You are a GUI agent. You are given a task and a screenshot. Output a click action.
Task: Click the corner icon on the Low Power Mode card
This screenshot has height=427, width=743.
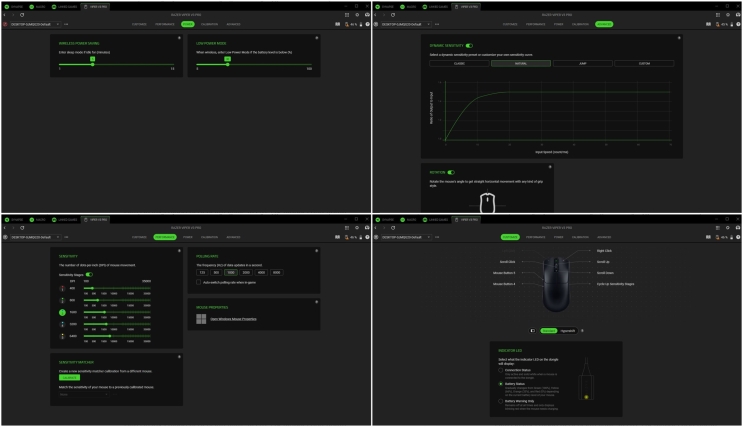point(317,37)
